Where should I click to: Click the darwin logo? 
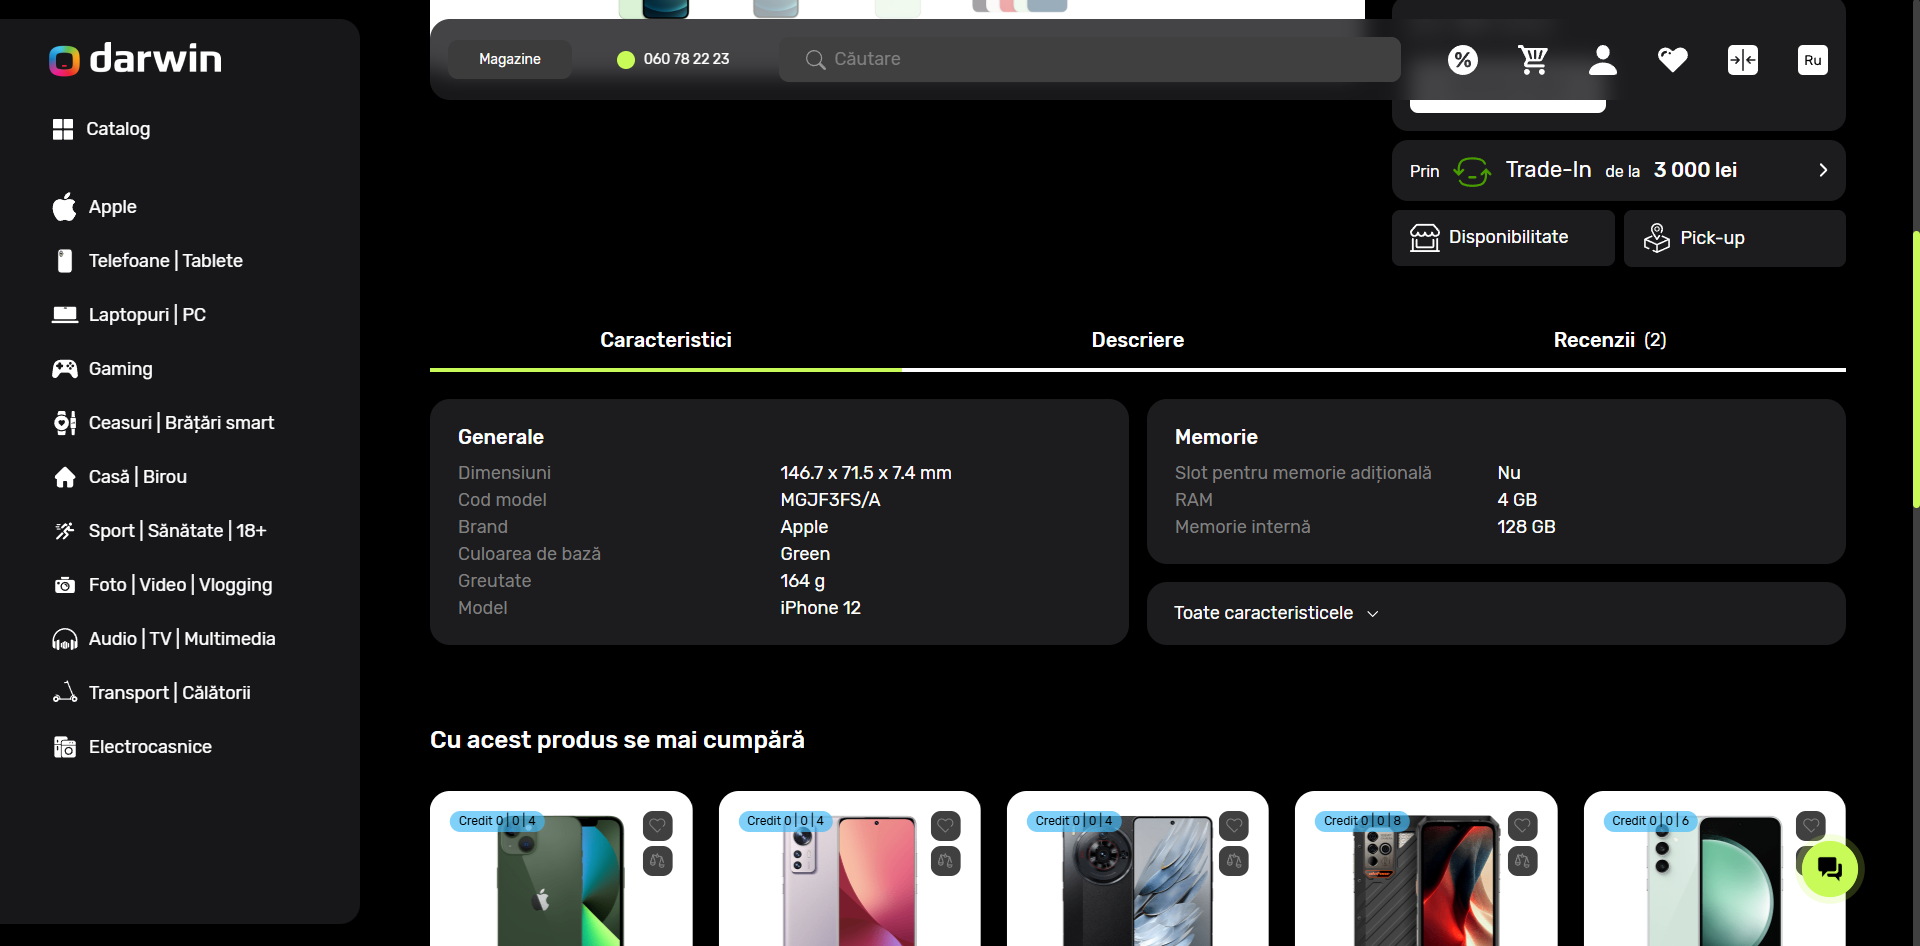(x=135, y=59)
